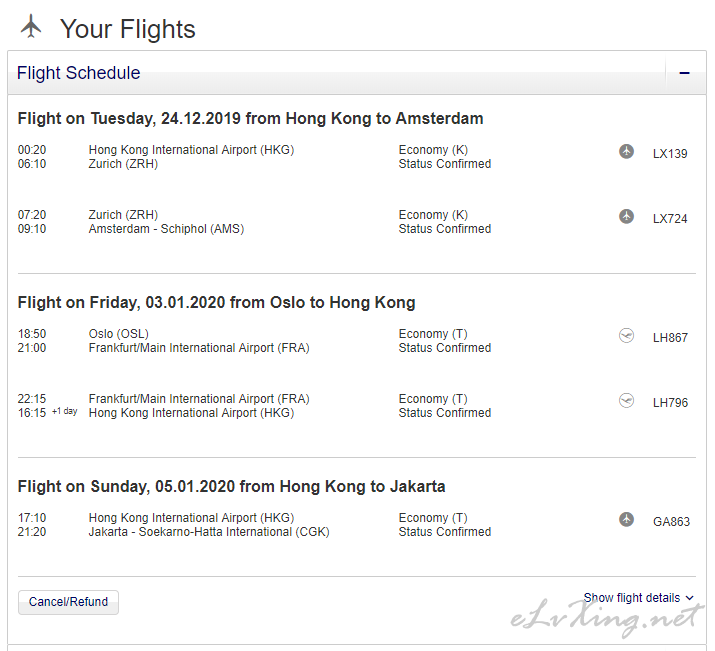Screen dimensions: 715x651
Task: Click the Hong Kong to Jakarta flight heading
Action: click(231, 486)
